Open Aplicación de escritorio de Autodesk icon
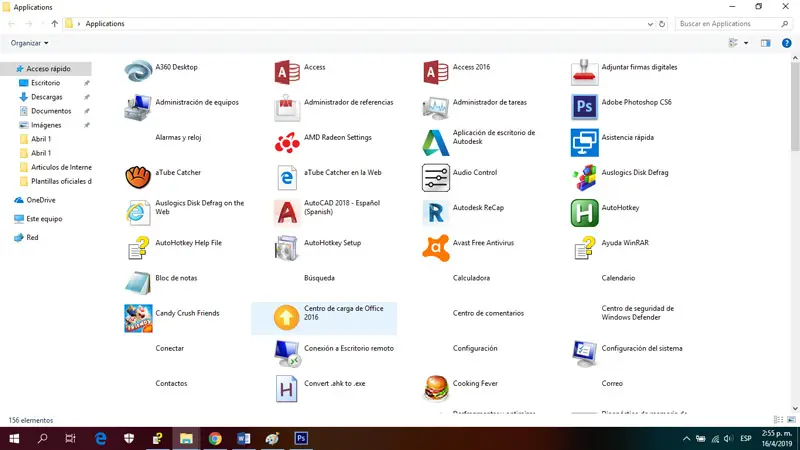 click(435, 142)
